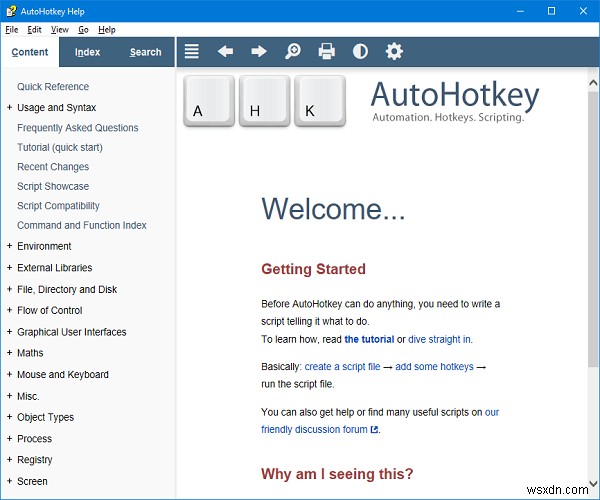600x500 pixels.
Task: Open the View menu
Action: click(x=60, y=29)
